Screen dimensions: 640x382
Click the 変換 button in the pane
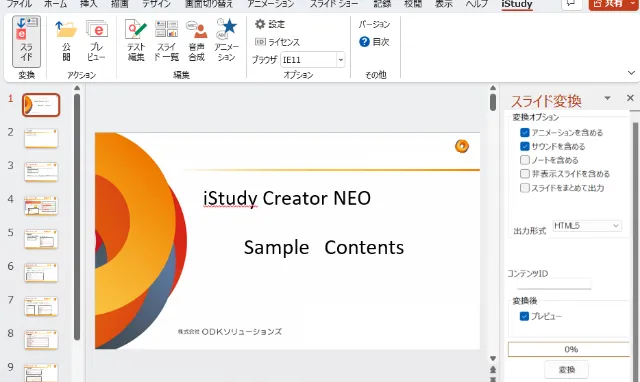coord(567,370)
